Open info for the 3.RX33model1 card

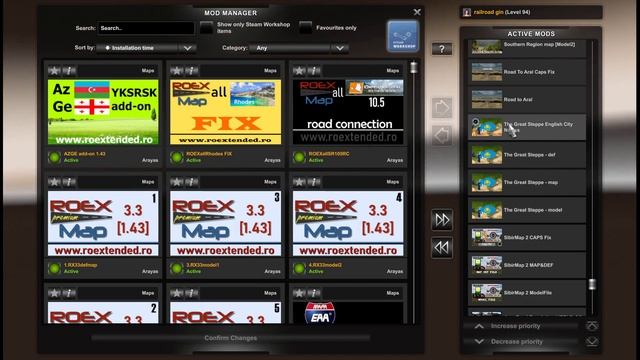point(192,182)
